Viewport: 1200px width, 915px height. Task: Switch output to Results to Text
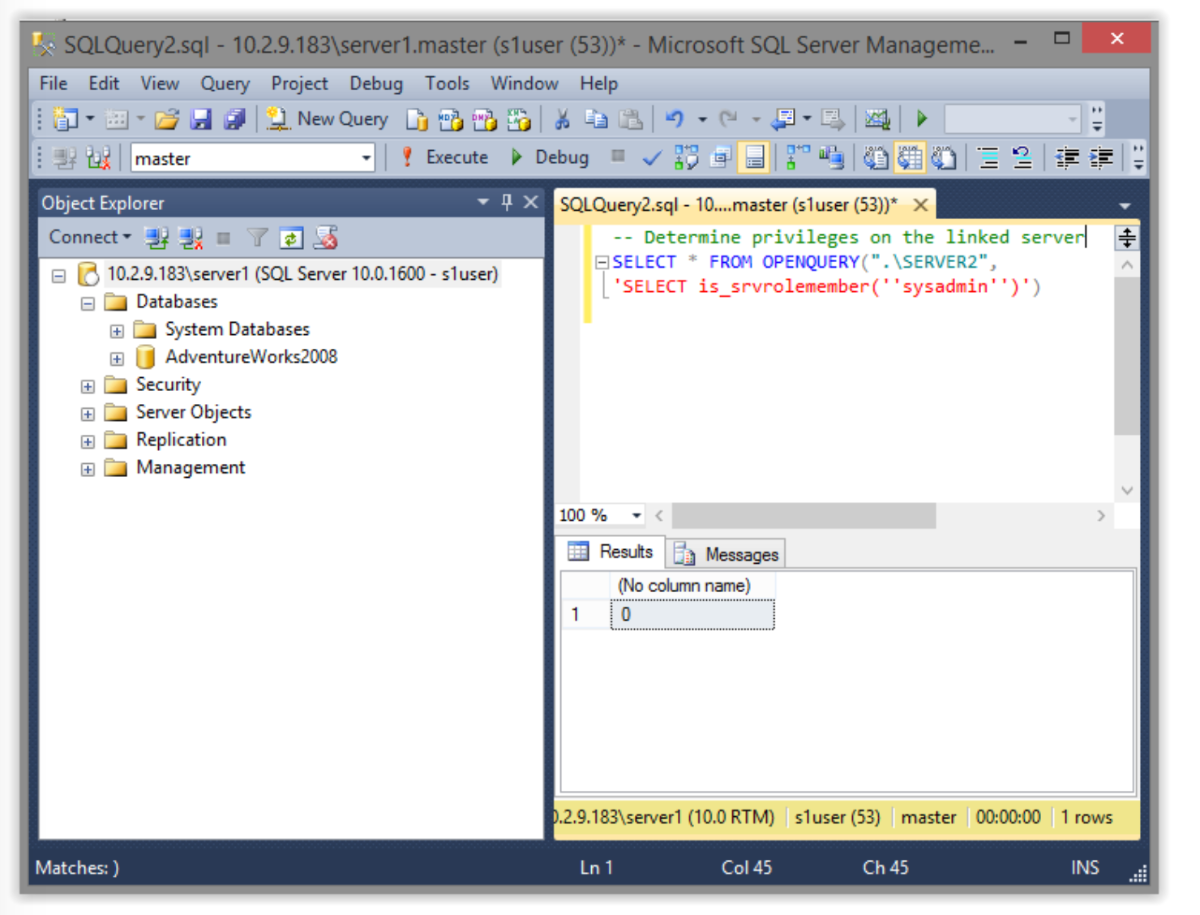click(875, 158)
